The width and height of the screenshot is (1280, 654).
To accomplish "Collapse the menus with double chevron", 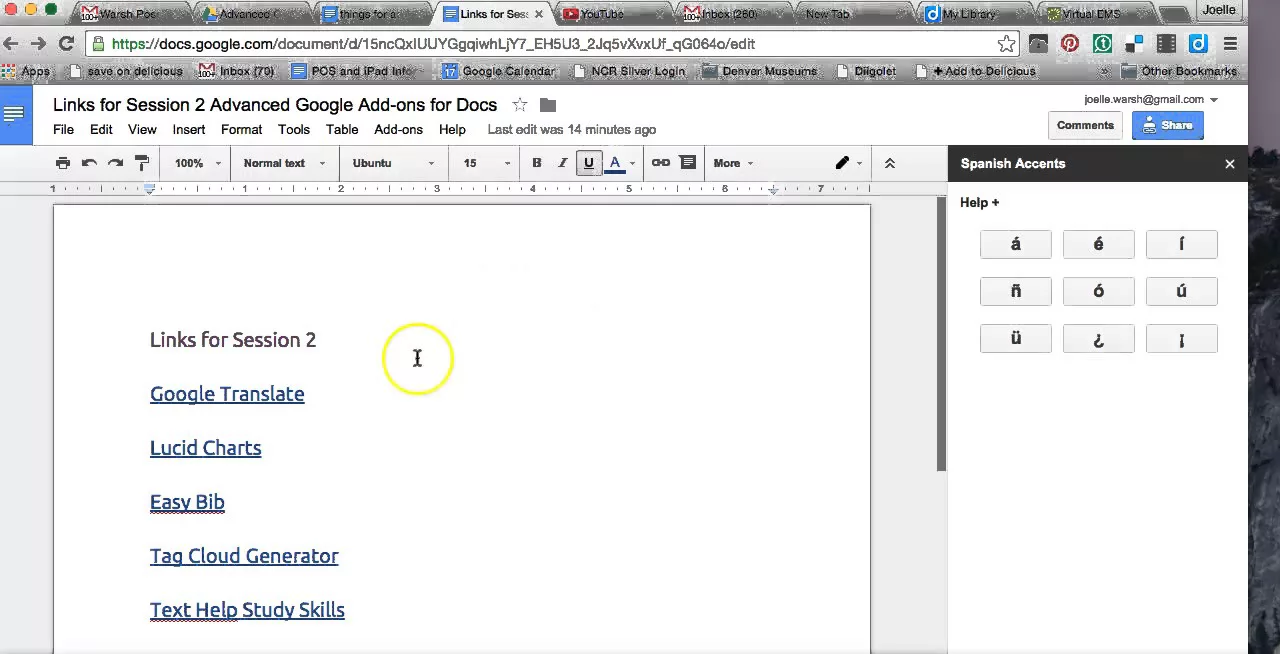I will point(889,163).
